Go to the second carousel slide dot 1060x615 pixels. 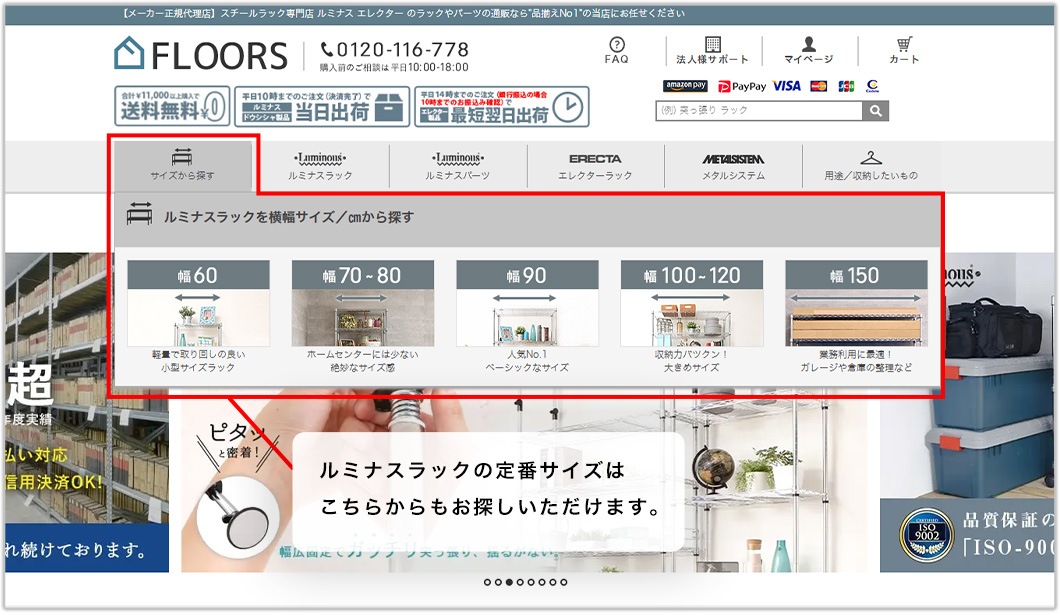tap(498, 582)
